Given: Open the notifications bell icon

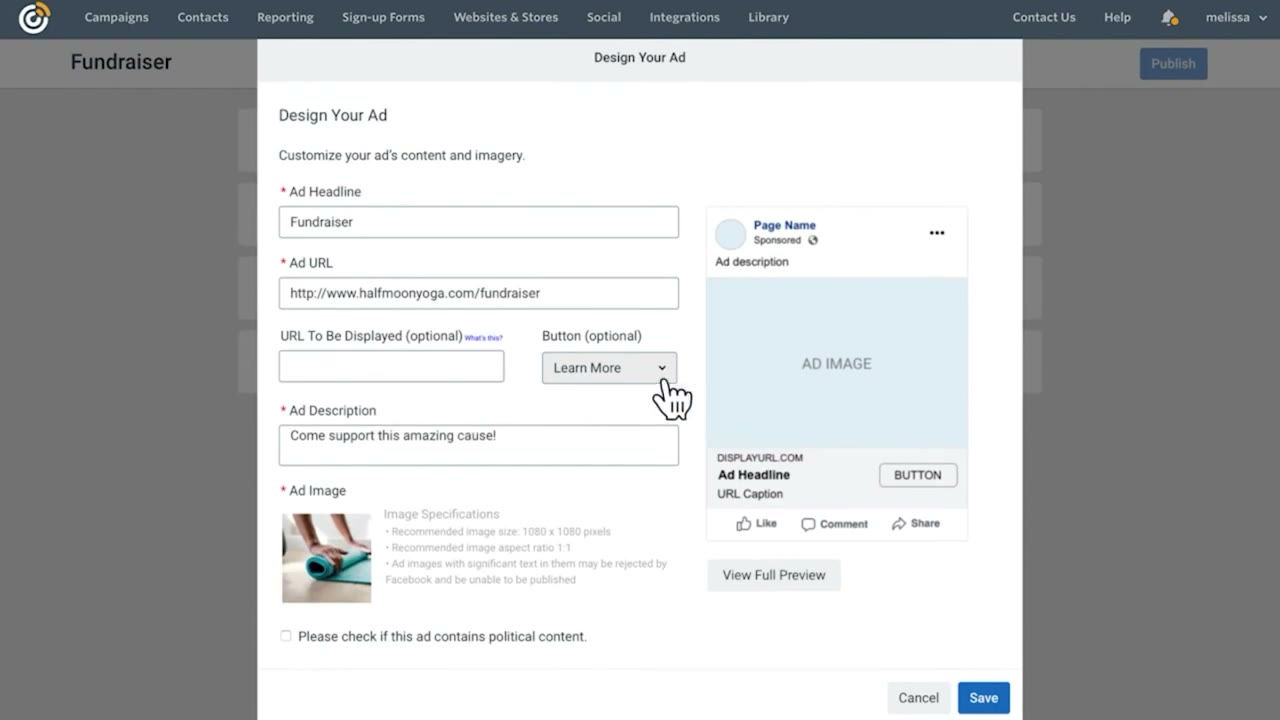Looking at the screenshot, I should coord(1169,17).
